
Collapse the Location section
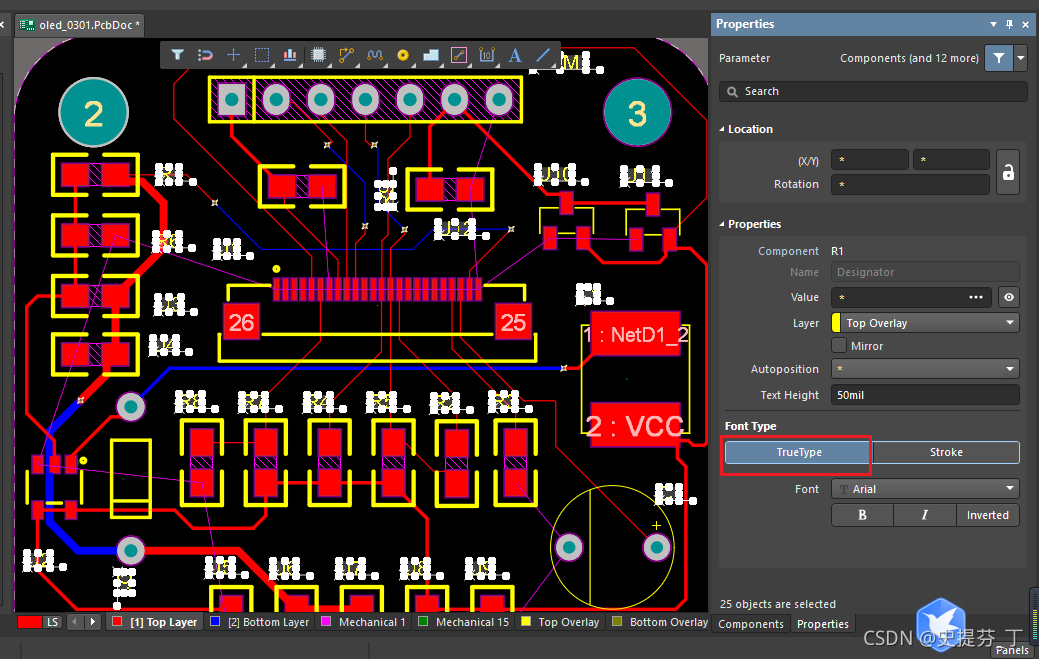(x=722, y=129)
